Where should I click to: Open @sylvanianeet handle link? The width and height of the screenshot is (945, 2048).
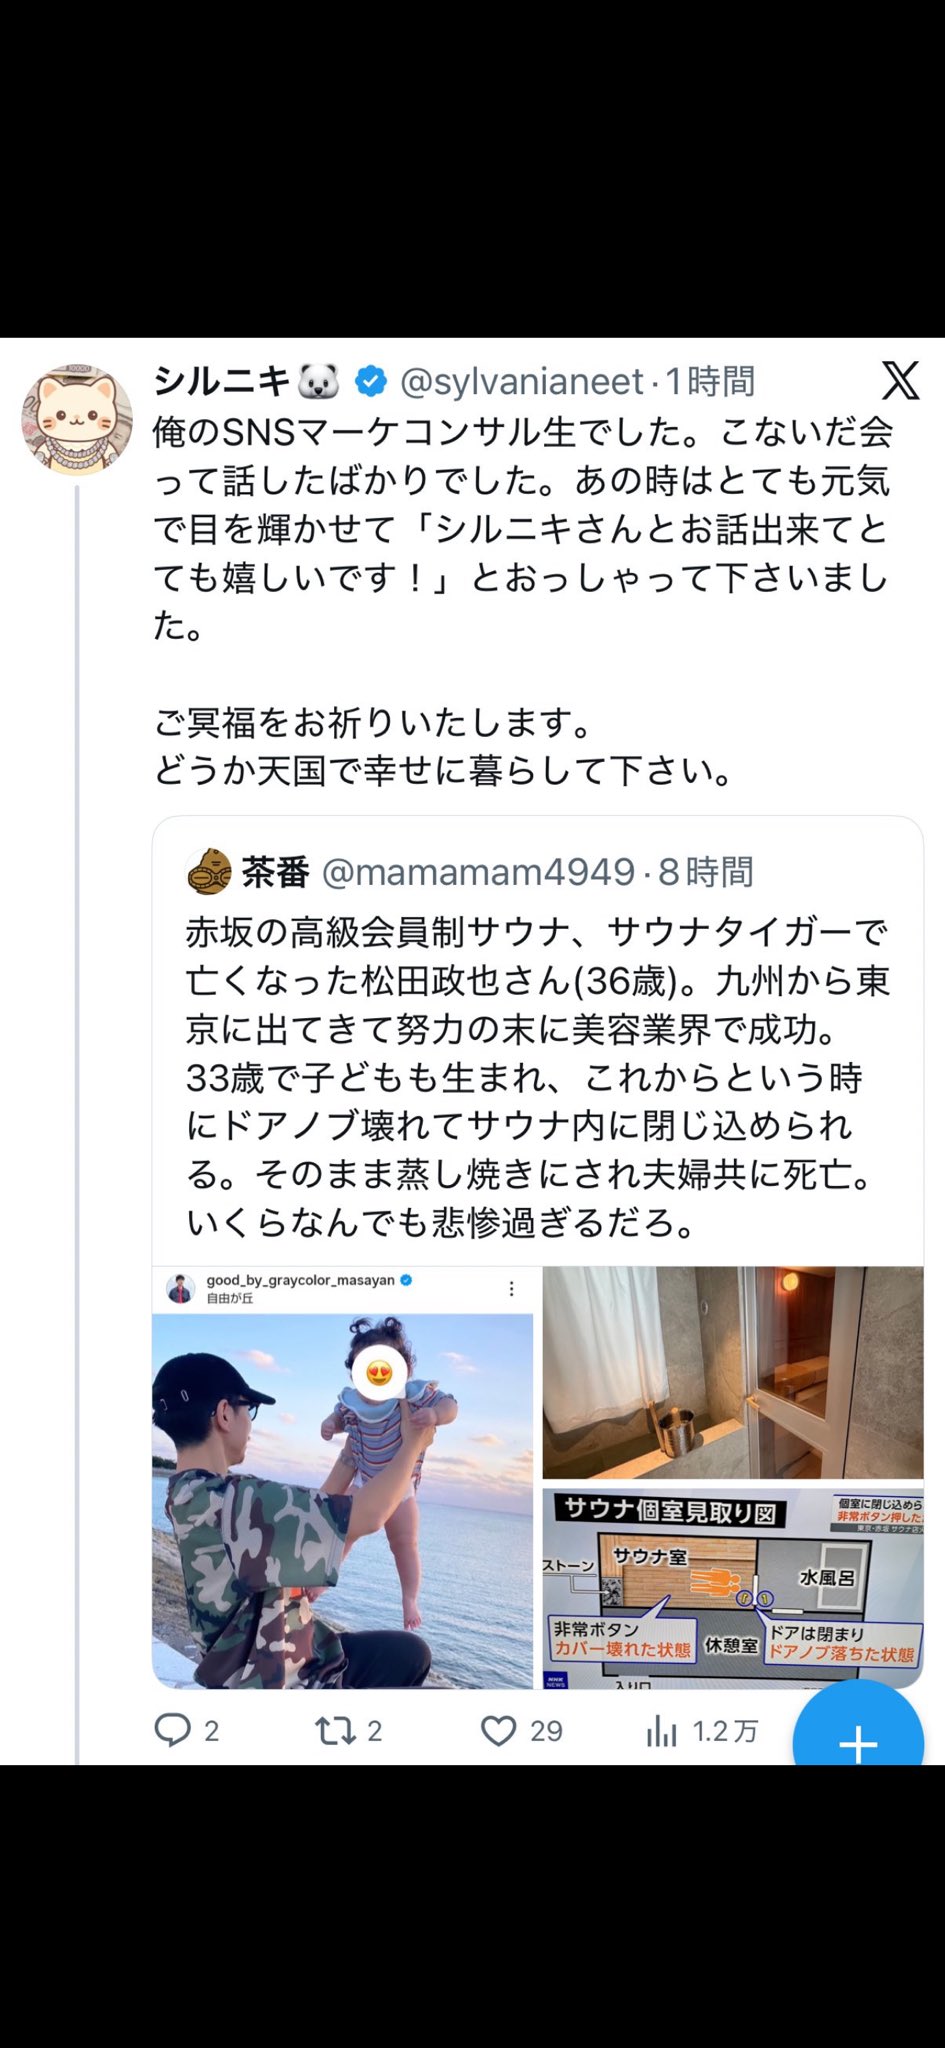[521, 381]
